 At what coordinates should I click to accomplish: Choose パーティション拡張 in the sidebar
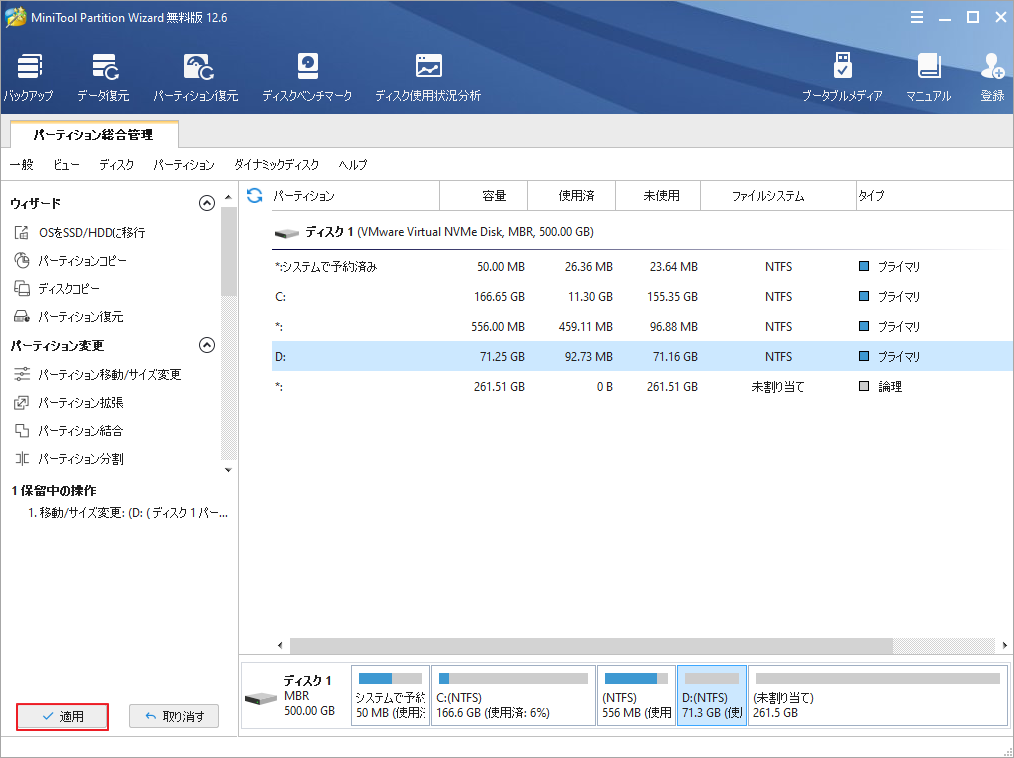(x=69, y=402)
